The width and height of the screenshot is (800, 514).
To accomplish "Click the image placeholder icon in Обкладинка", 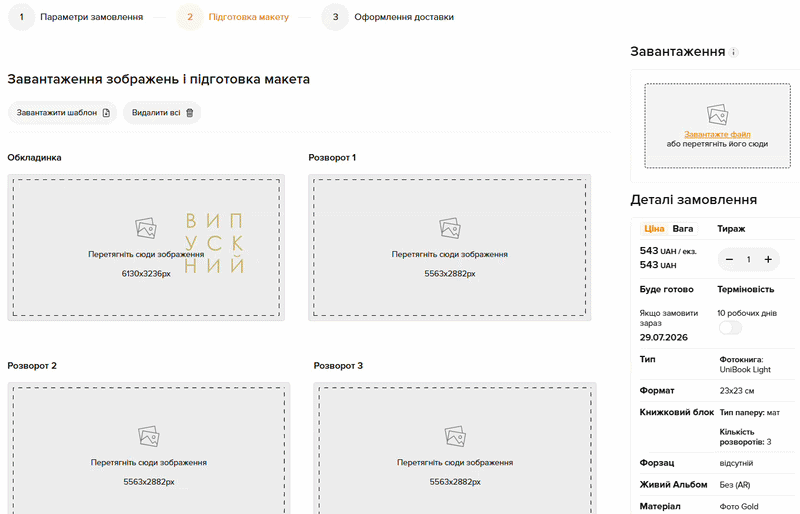I will point(146,228).
